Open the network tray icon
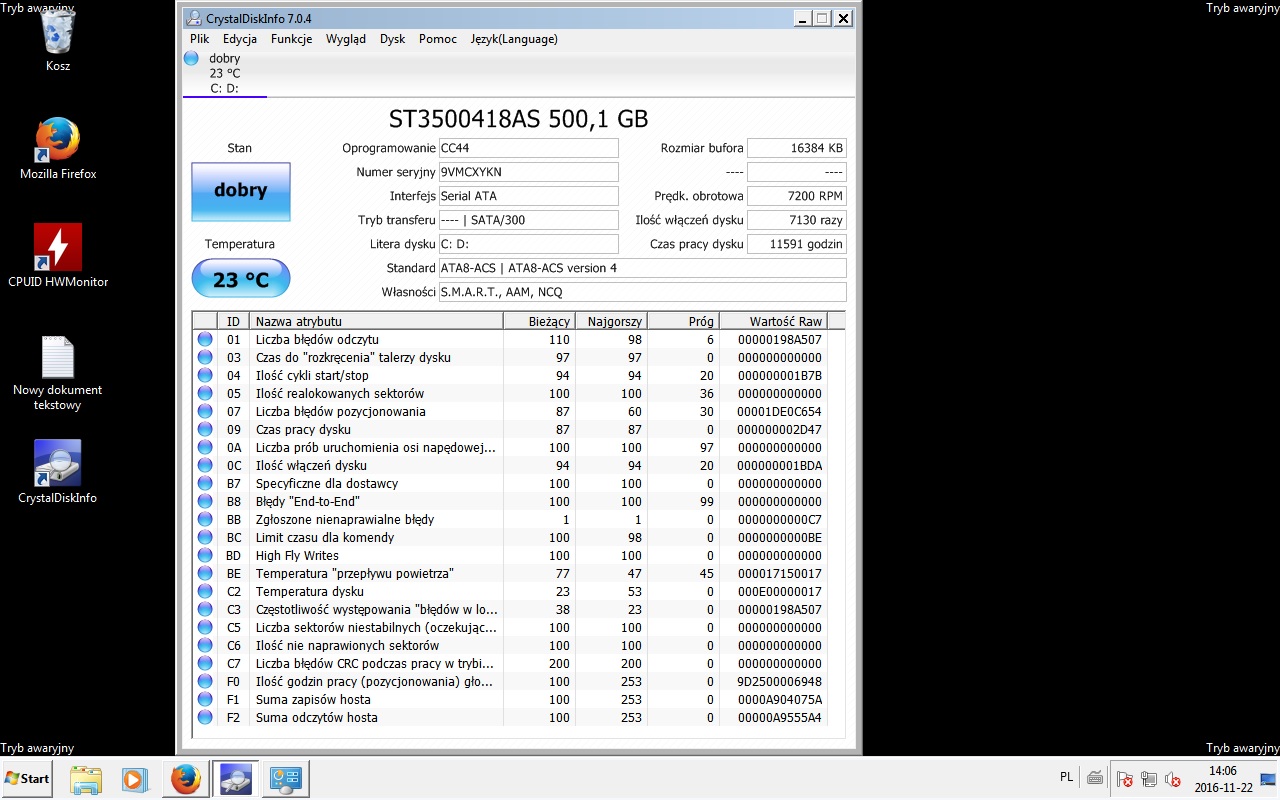 (x=1149, y=779)
